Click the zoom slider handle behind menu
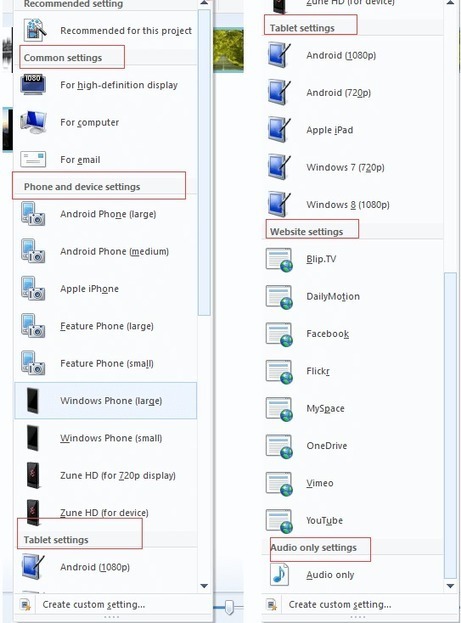The width and height of the screenshot is (461, 623). click(229, 607)
